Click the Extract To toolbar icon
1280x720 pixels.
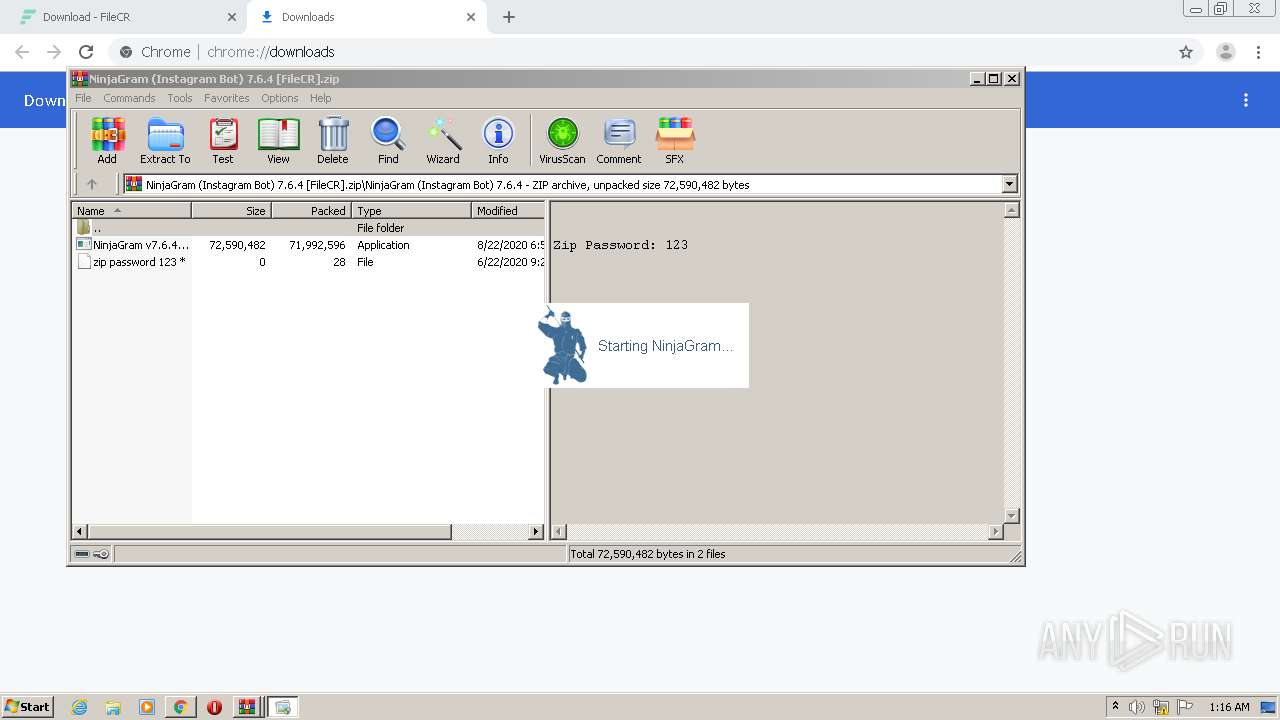[165, 140]
